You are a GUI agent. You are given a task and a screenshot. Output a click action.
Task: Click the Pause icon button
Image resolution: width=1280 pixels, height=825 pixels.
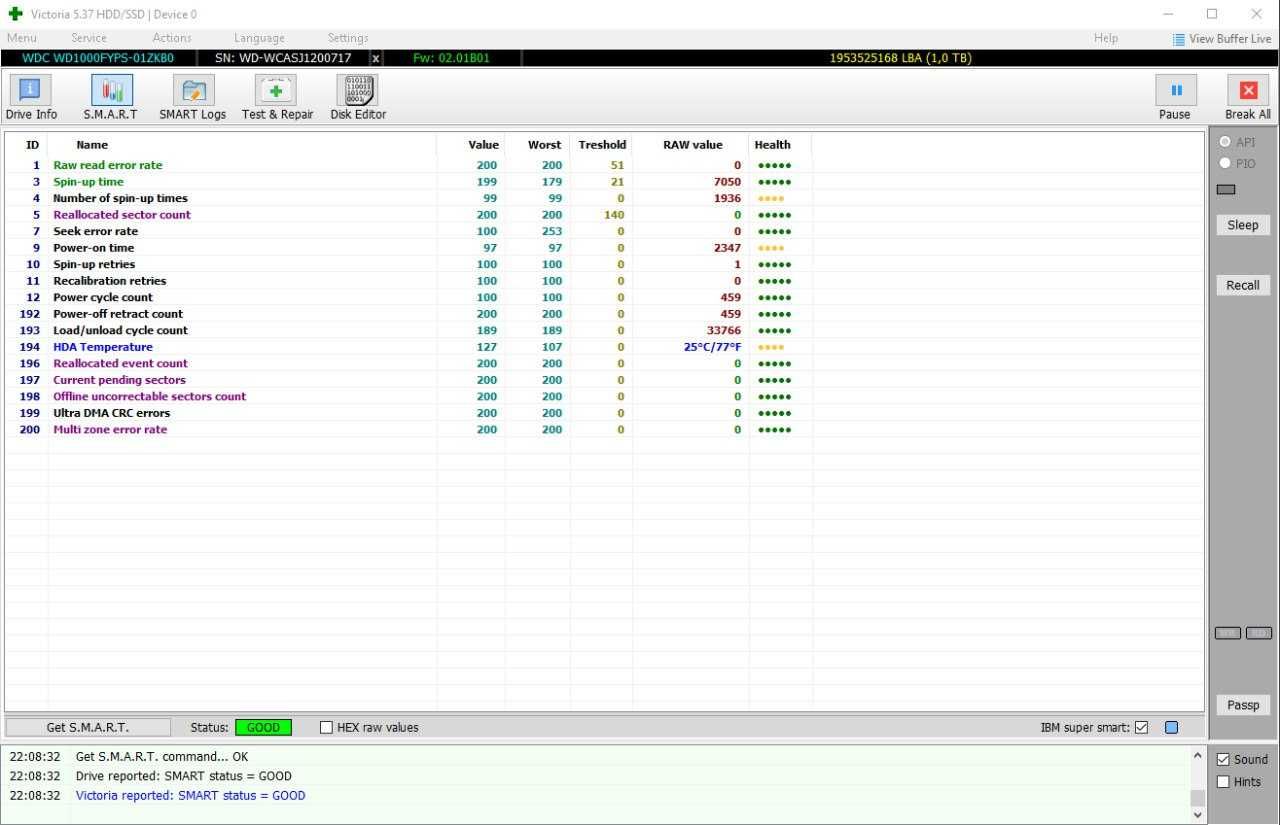pyautogui.click(x=1176, y=90)
